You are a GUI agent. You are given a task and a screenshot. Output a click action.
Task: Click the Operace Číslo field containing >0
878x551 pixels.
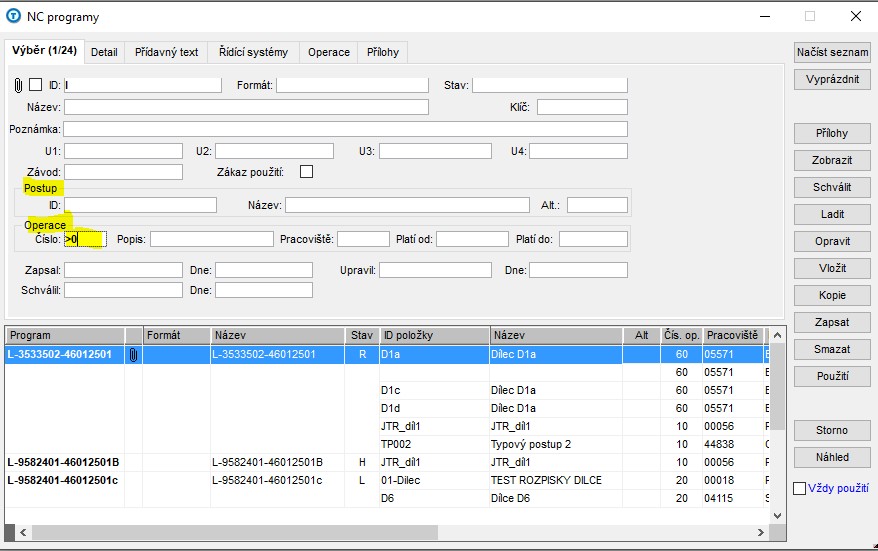coord(85,239)
